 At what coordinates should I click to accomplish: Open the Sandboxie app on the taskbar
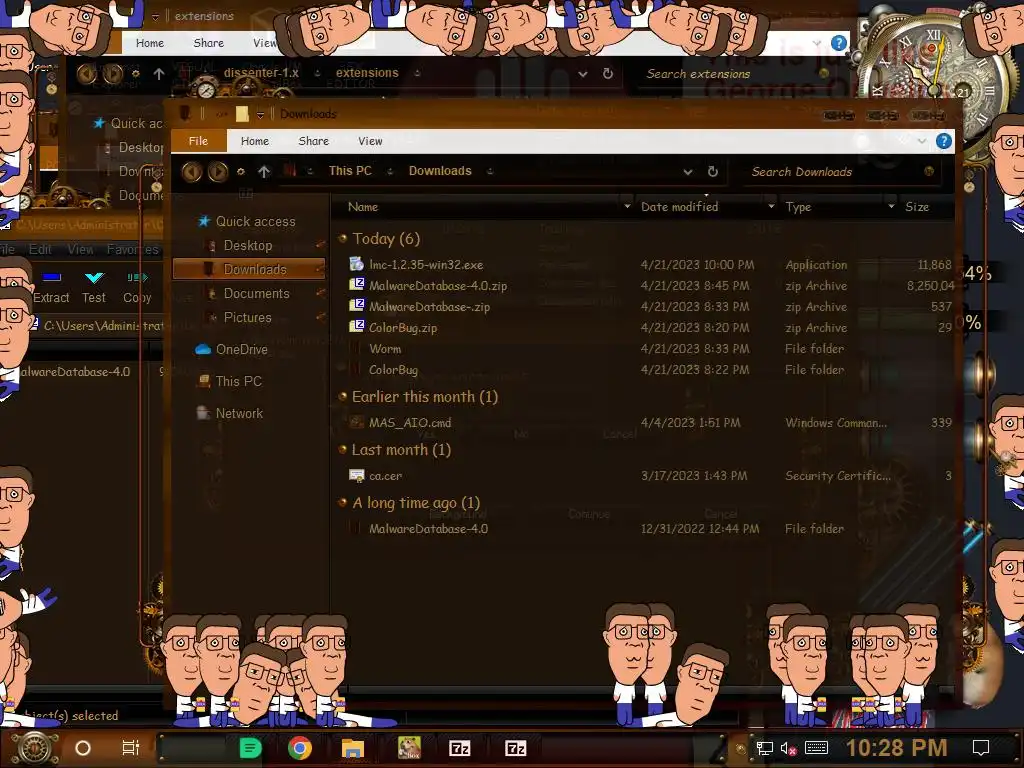coord(409,748)
